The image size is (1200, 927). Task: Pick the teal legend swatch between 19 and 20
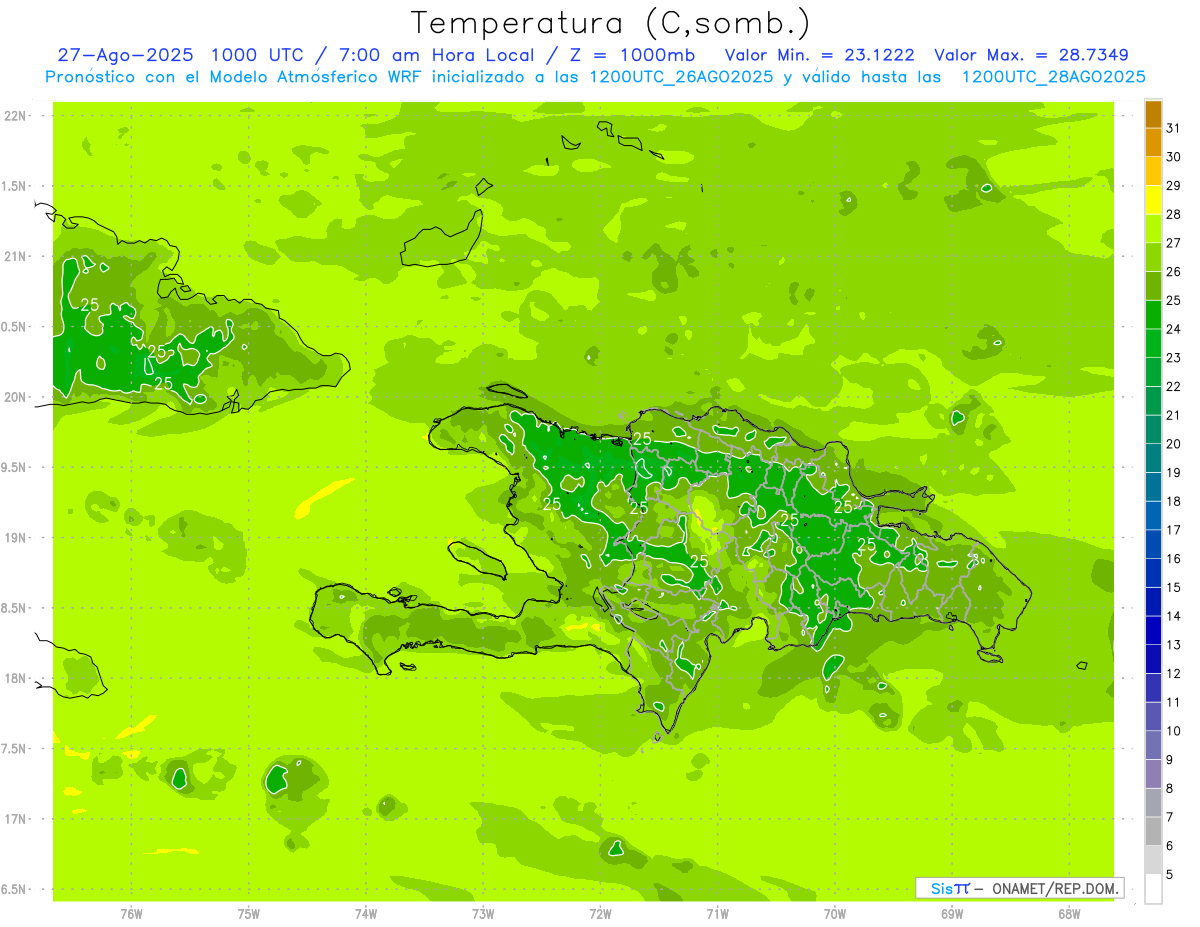pyautogui.click(x=1153, y=458)
